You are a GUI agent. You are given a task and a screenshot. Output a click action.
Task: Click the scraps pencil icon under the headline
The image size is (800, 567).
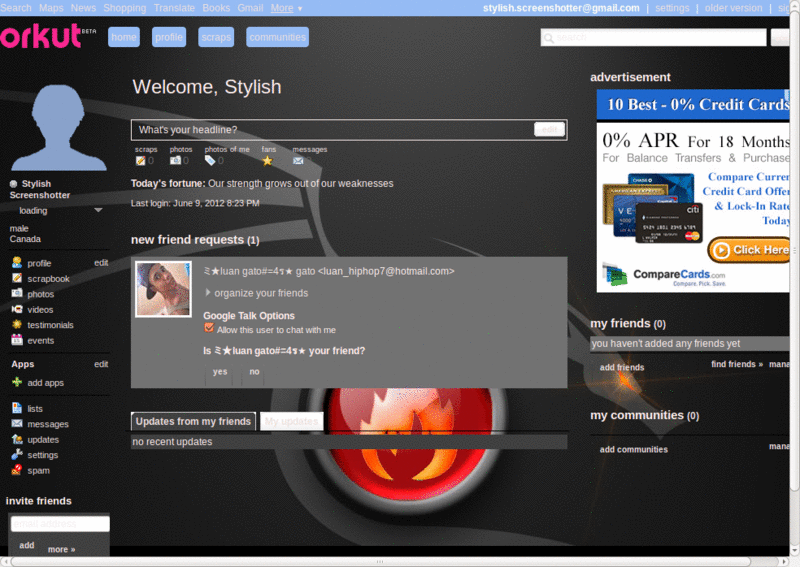140,161
